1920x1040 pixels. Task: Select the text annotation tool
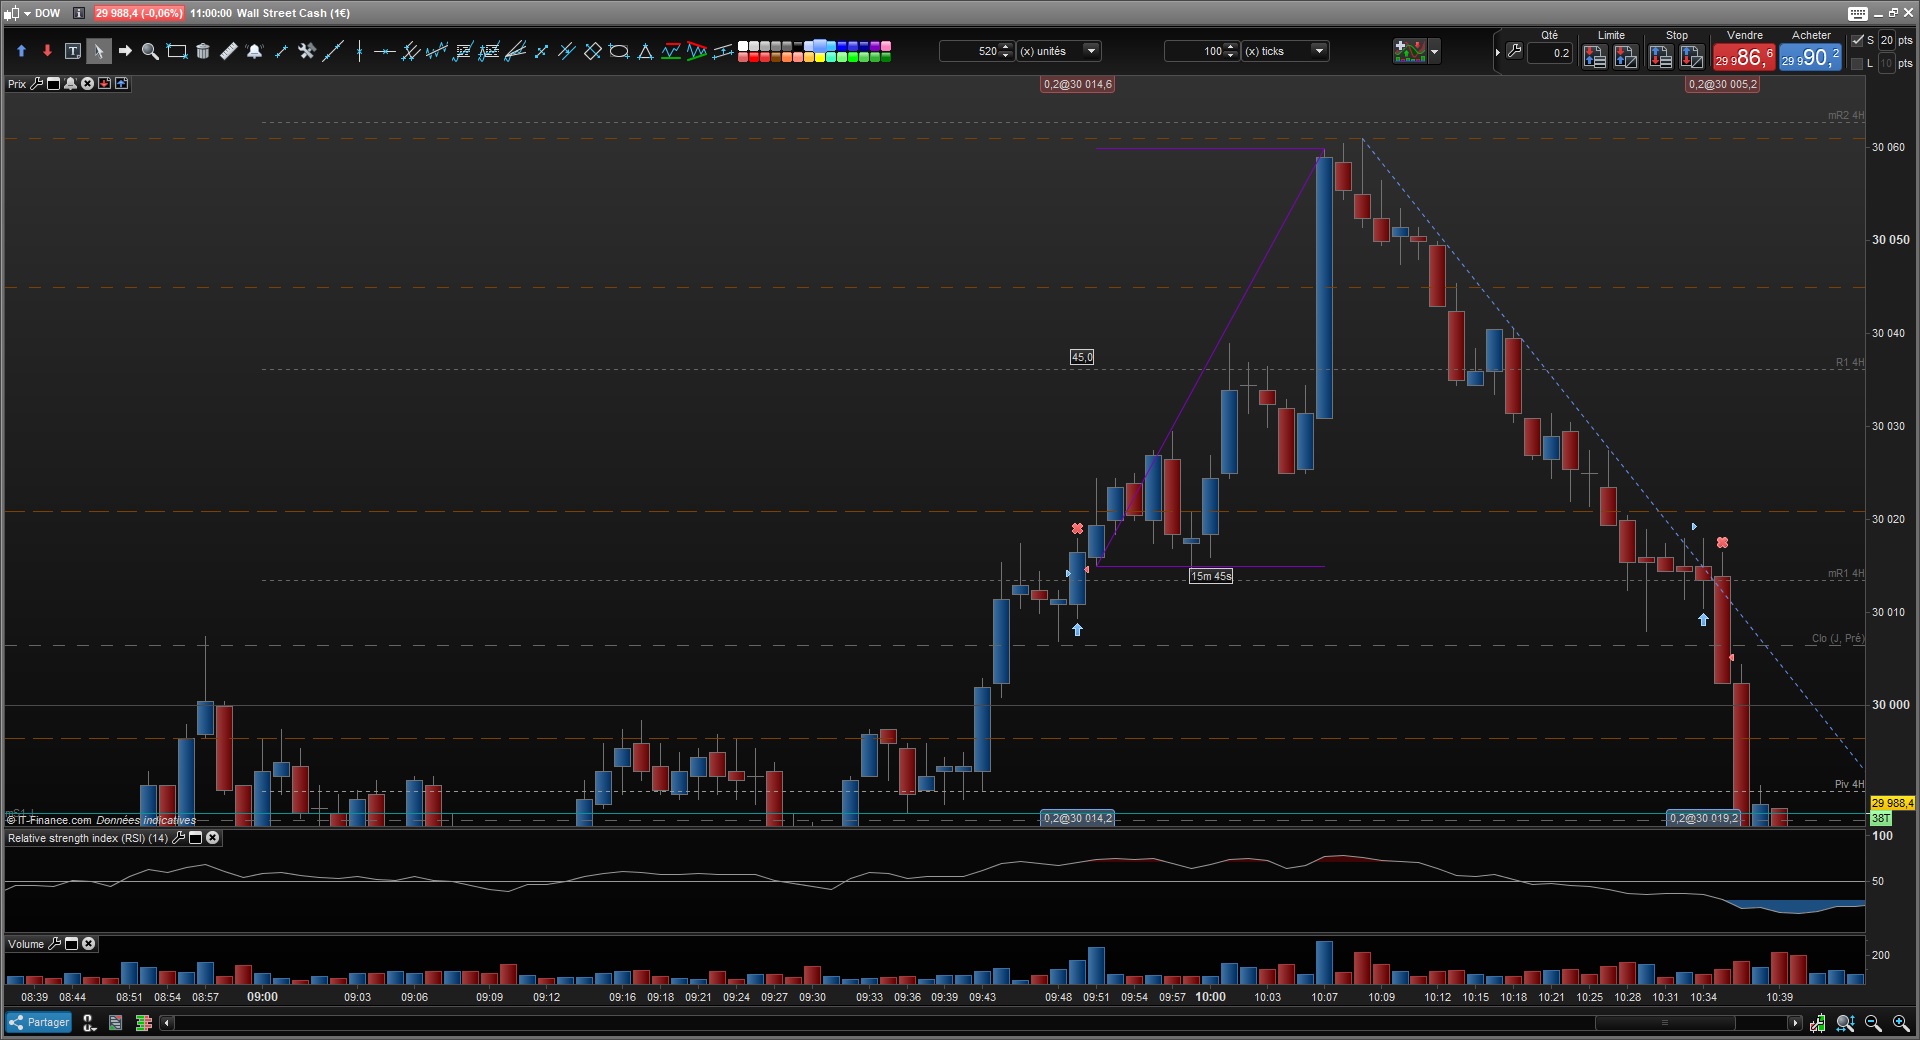[73, 51]
